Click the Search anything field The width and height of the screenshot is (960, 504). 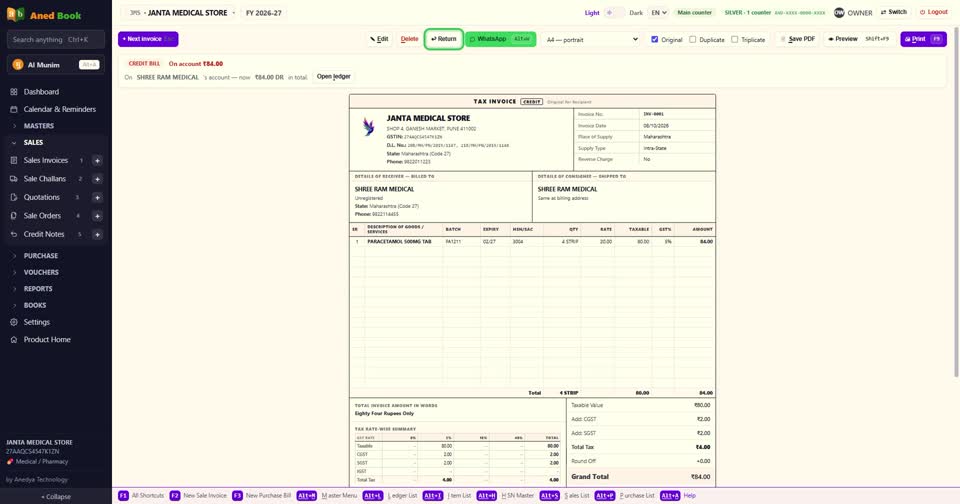(x=56, y=40)
